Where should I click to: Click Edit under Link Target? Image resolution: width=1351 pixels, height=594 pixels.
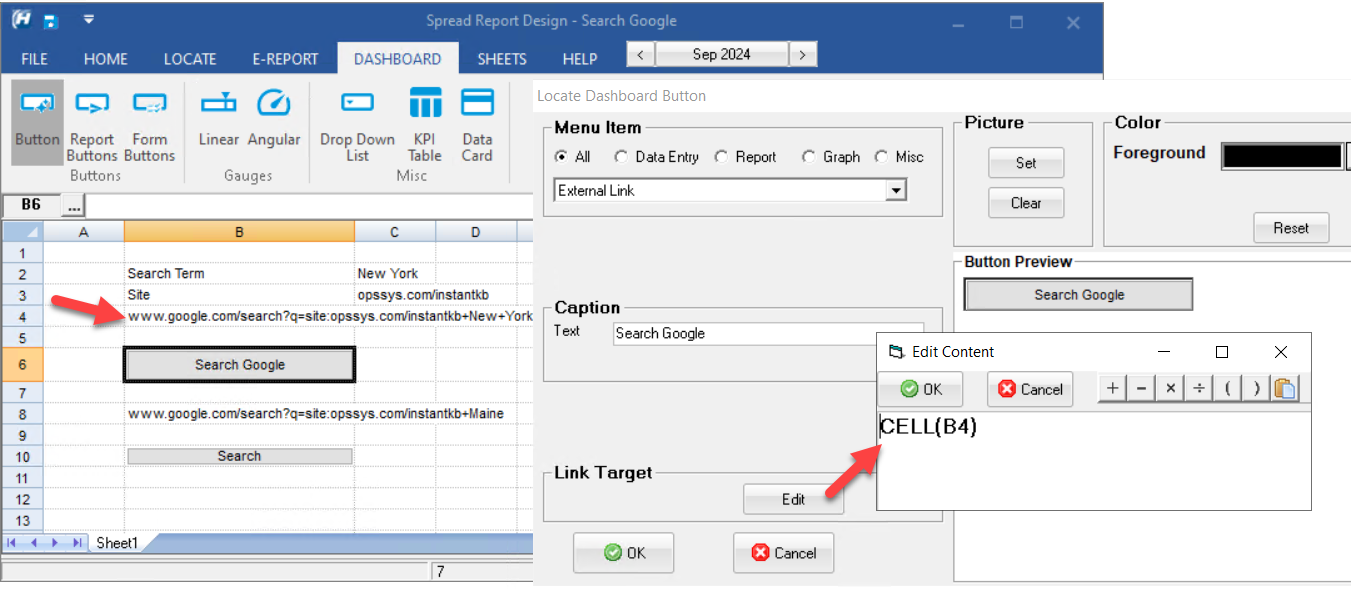(x=793, y=499)
